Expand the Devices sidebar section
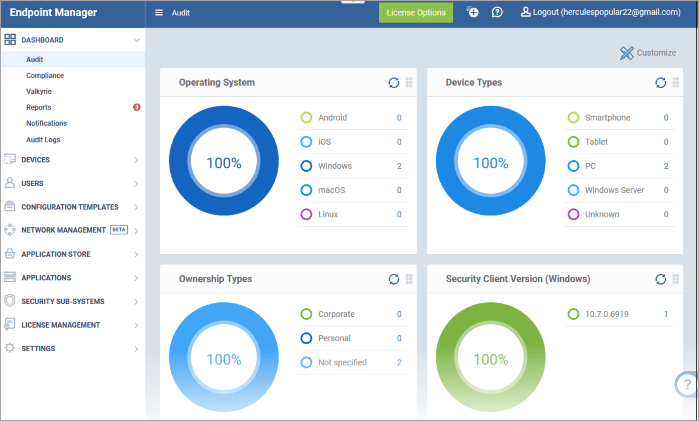Screen dimensions: 699x421 136,159
